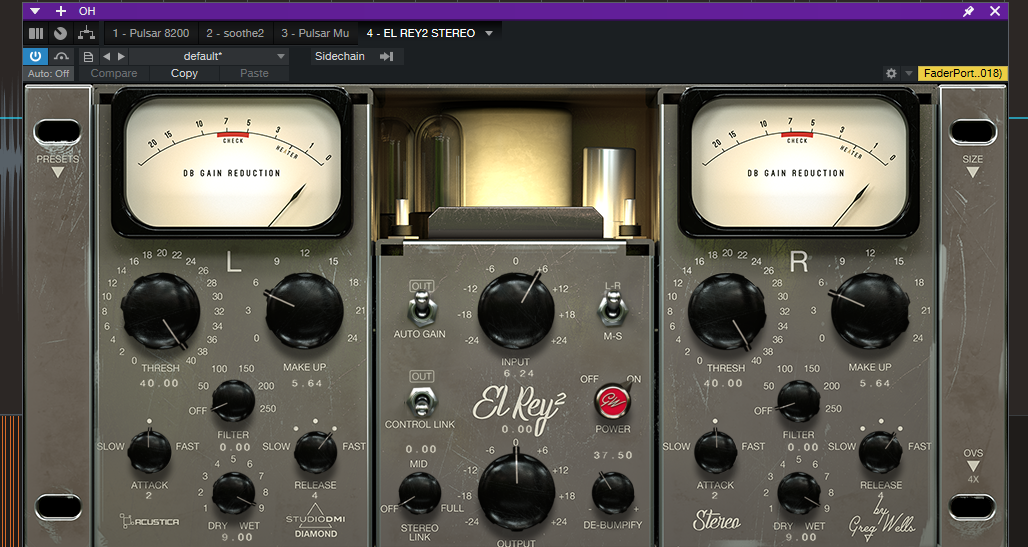
Task: Flip the CONTROL LINK toggle switch
Action: tap(422, 399)
